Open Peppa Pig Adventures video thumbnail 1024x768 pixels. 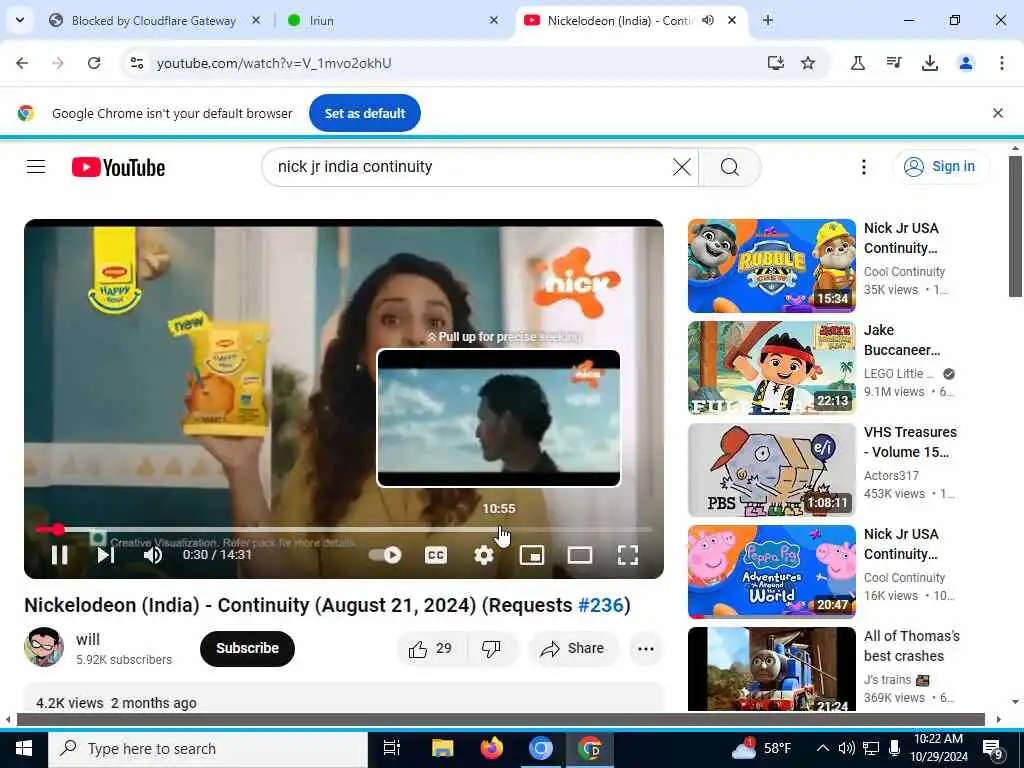pos(771,571)
